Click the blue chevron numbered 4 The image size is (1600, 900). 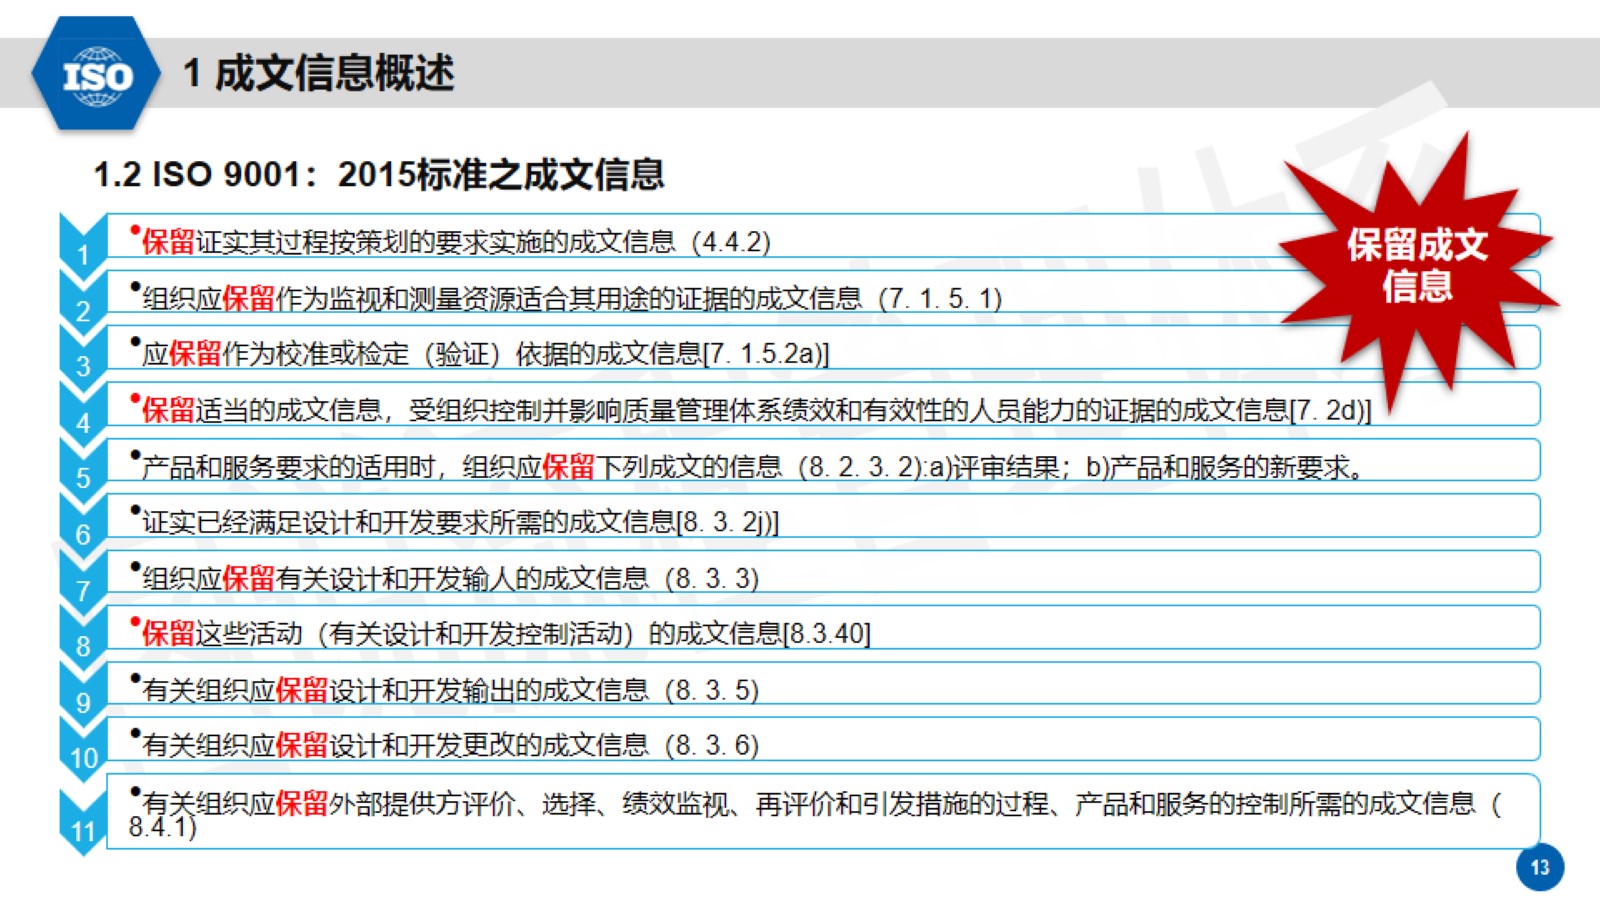[x=83, y=411]
